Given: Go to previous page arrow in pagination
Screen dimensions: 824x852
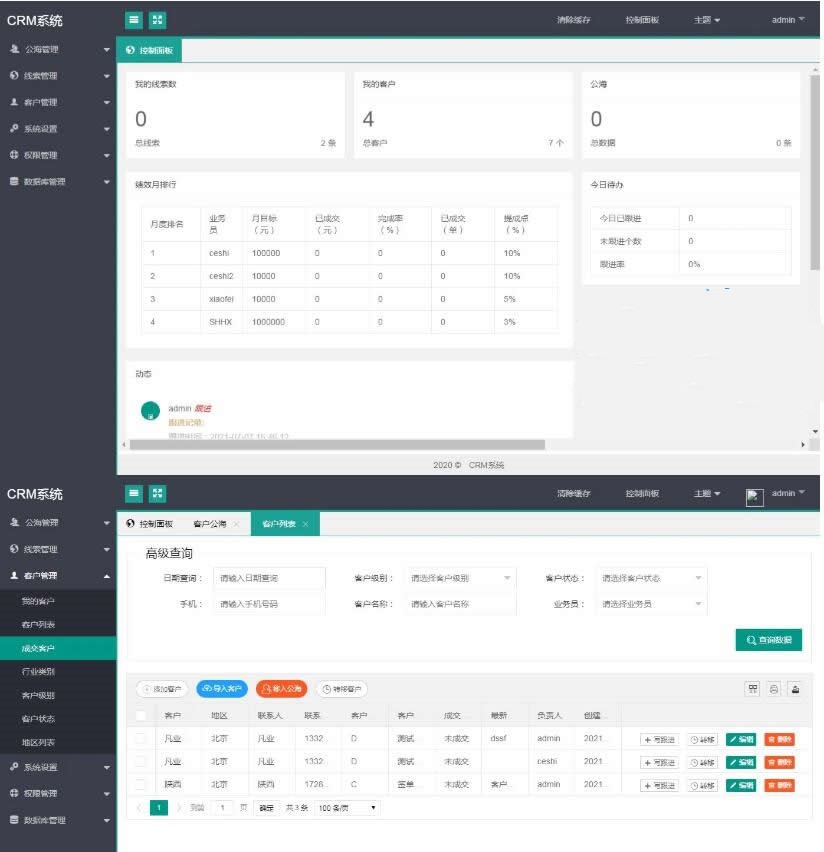Looking at the screenshot, I should coord(139,807).
